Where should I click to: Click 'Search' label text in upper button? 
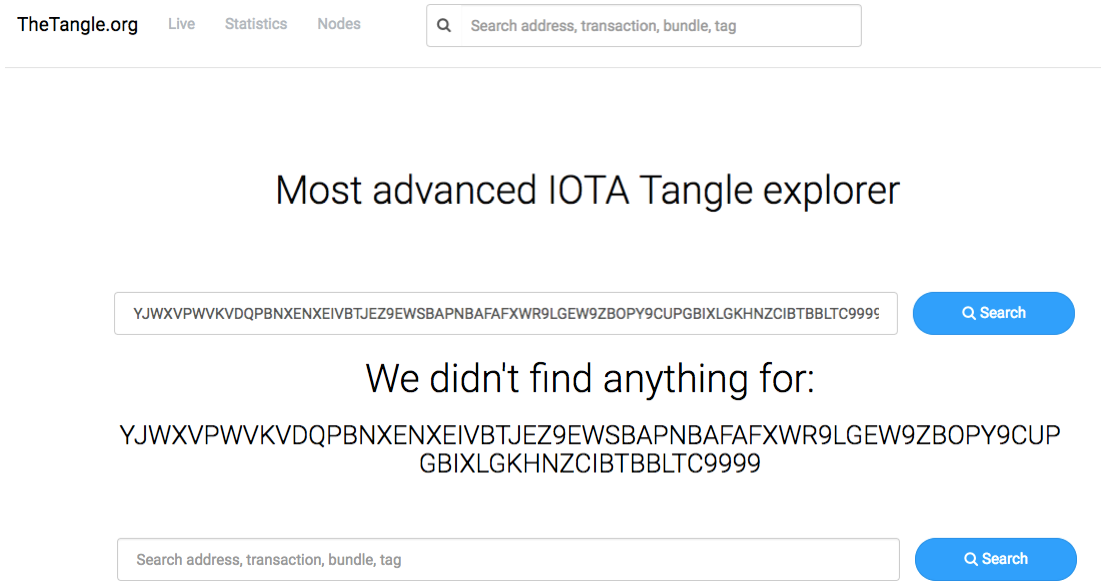pyautogui.click(x=1003, y=313)
